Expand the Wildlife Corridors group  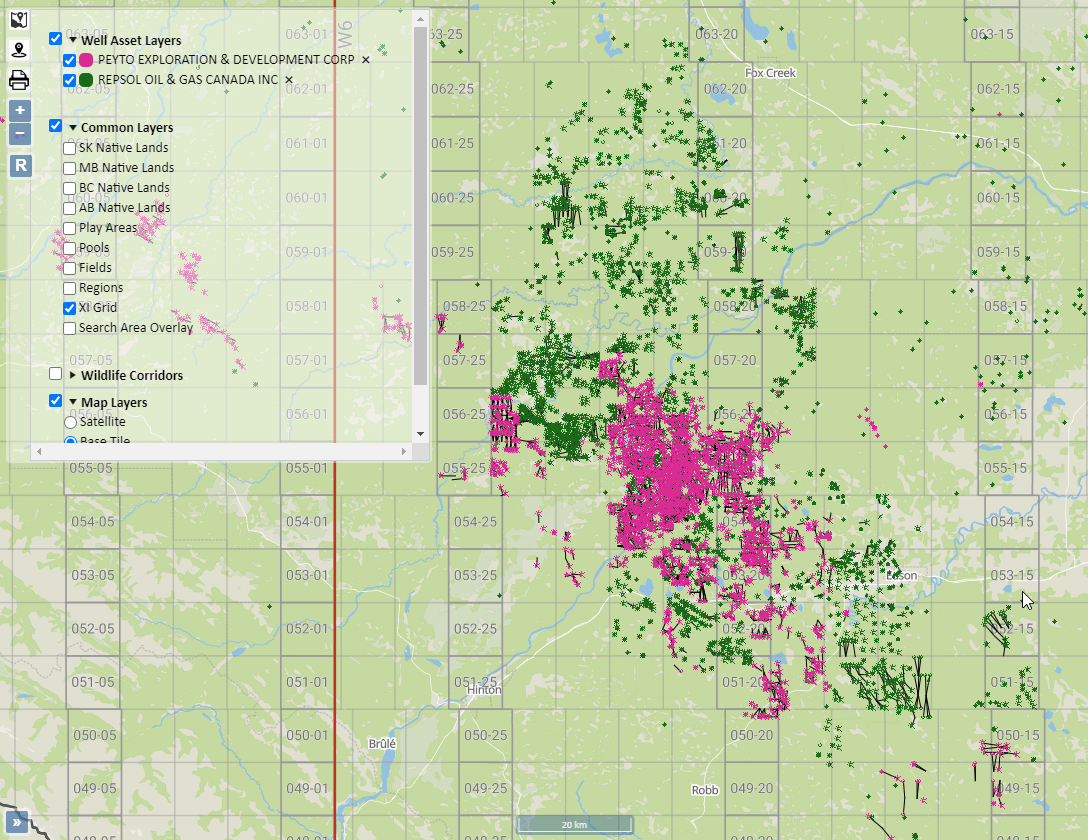(x=73, y=376)
